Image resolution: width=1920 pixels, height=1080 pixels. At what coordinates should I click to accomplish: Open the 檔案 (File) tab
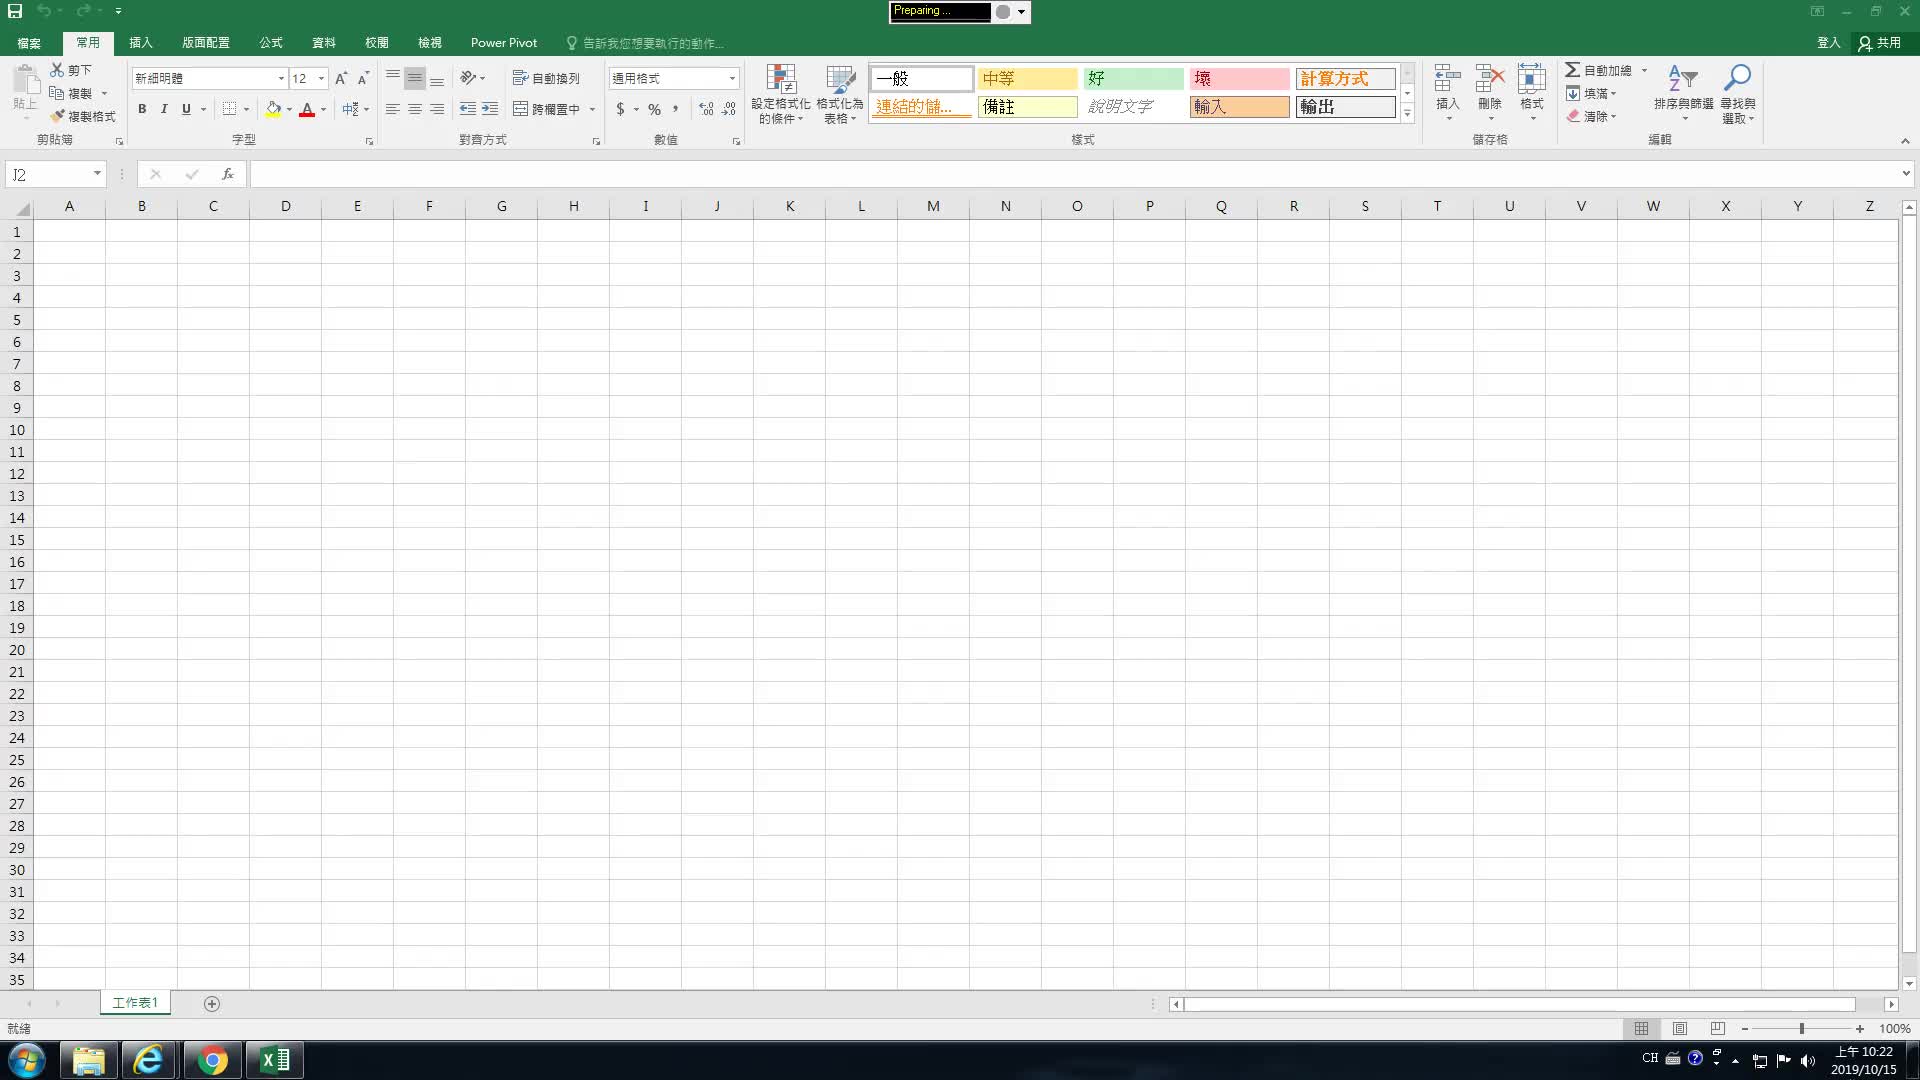click(x=29, y=43)
